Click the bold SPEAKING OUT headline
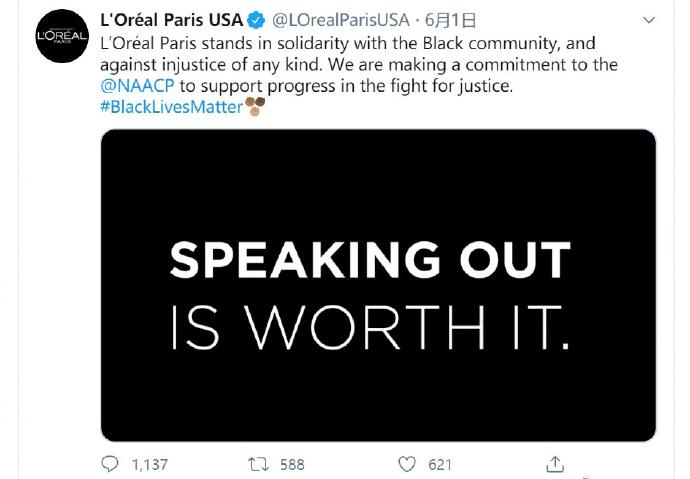690x479 pixels. [370, 262]
